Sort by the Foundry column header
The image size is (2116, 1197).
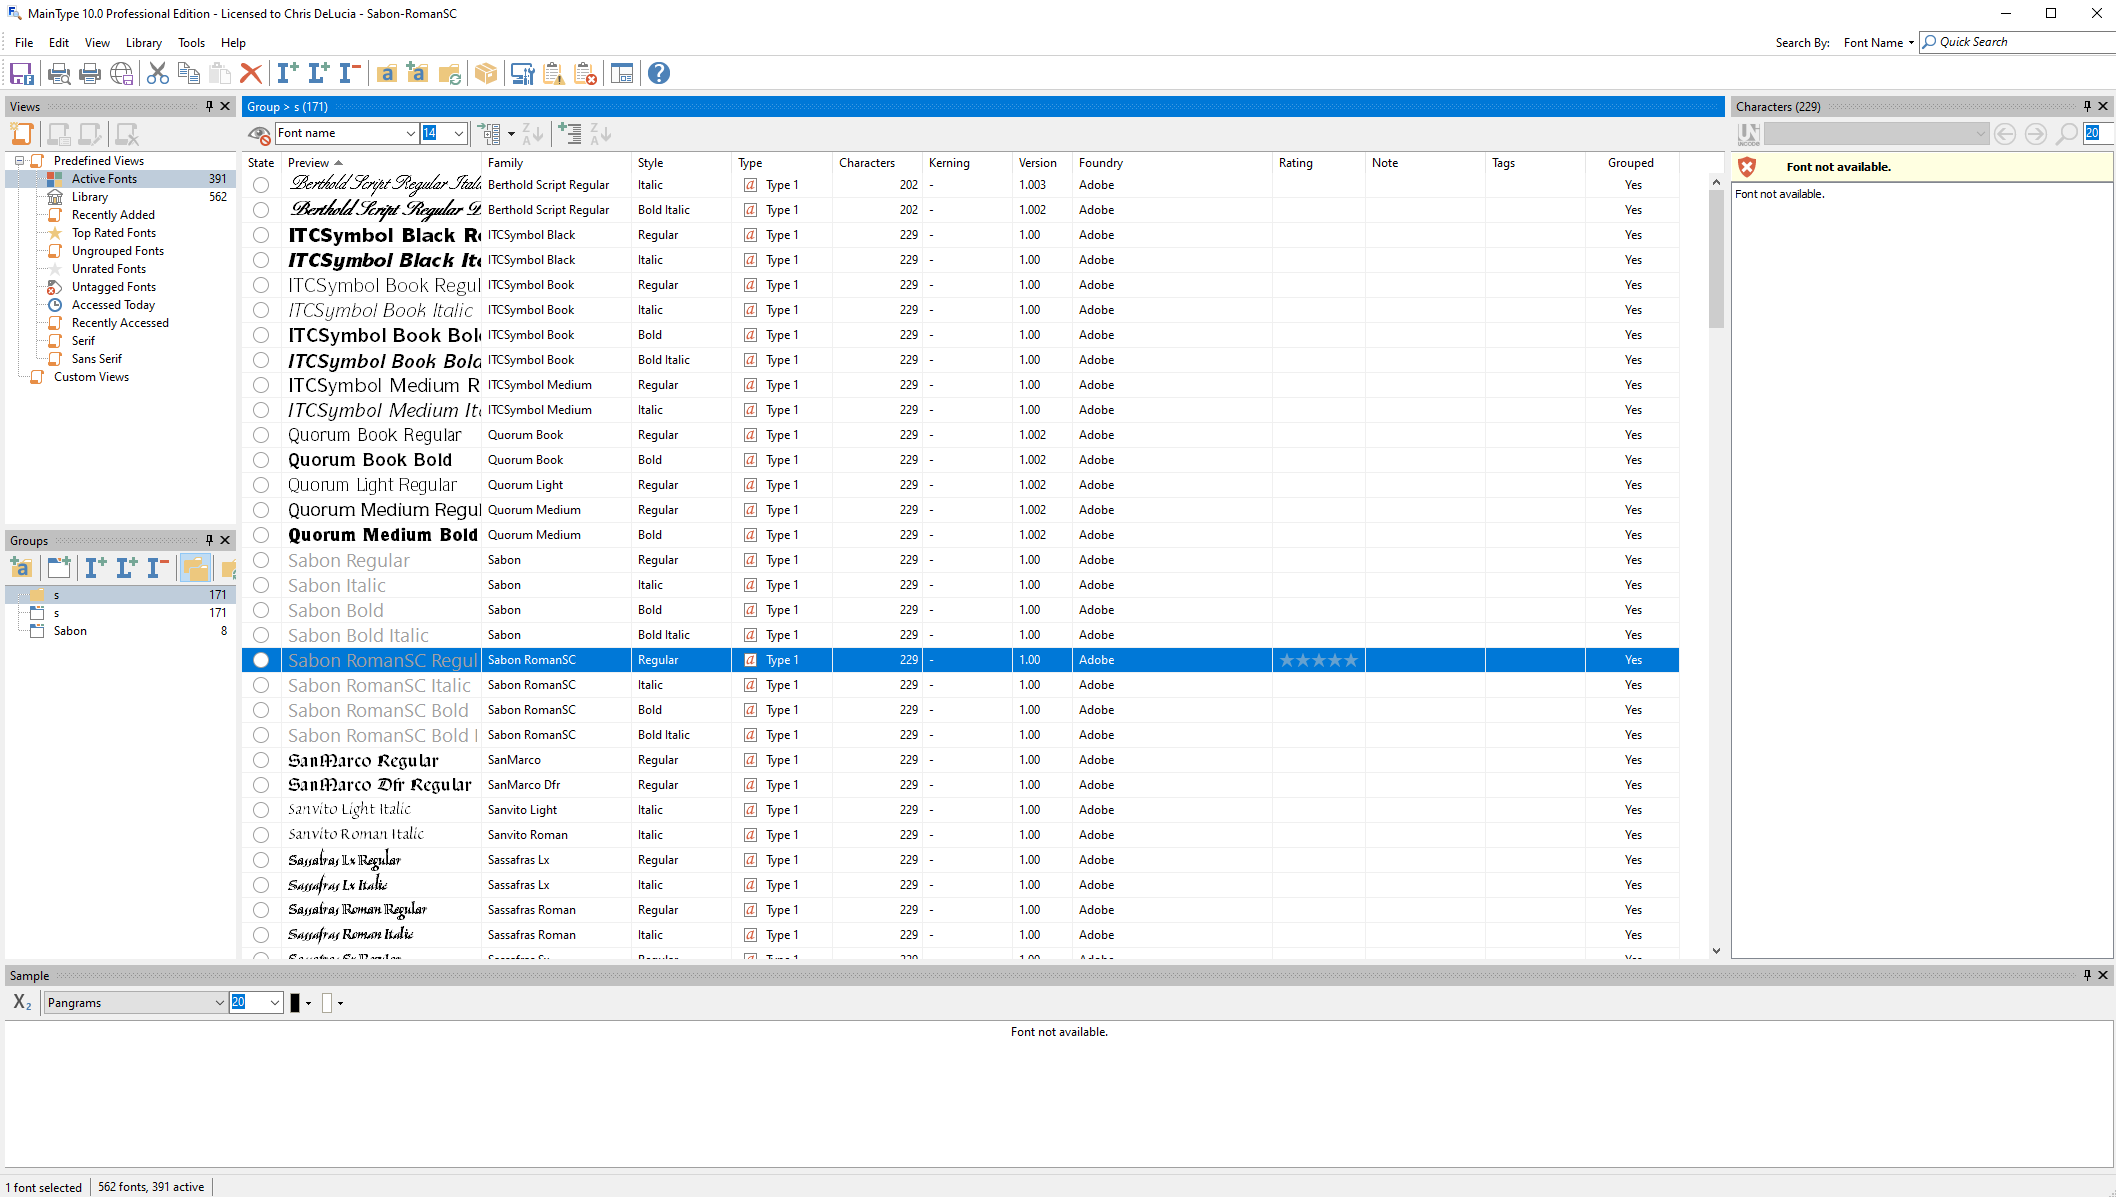point(1171,163)
